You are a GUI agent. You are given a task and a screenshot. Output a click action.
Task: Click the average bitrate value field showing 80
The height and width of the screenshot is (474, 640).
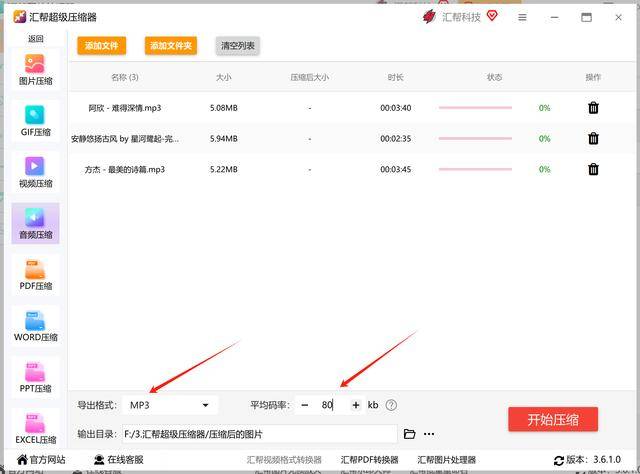click(x=330, y=405)
